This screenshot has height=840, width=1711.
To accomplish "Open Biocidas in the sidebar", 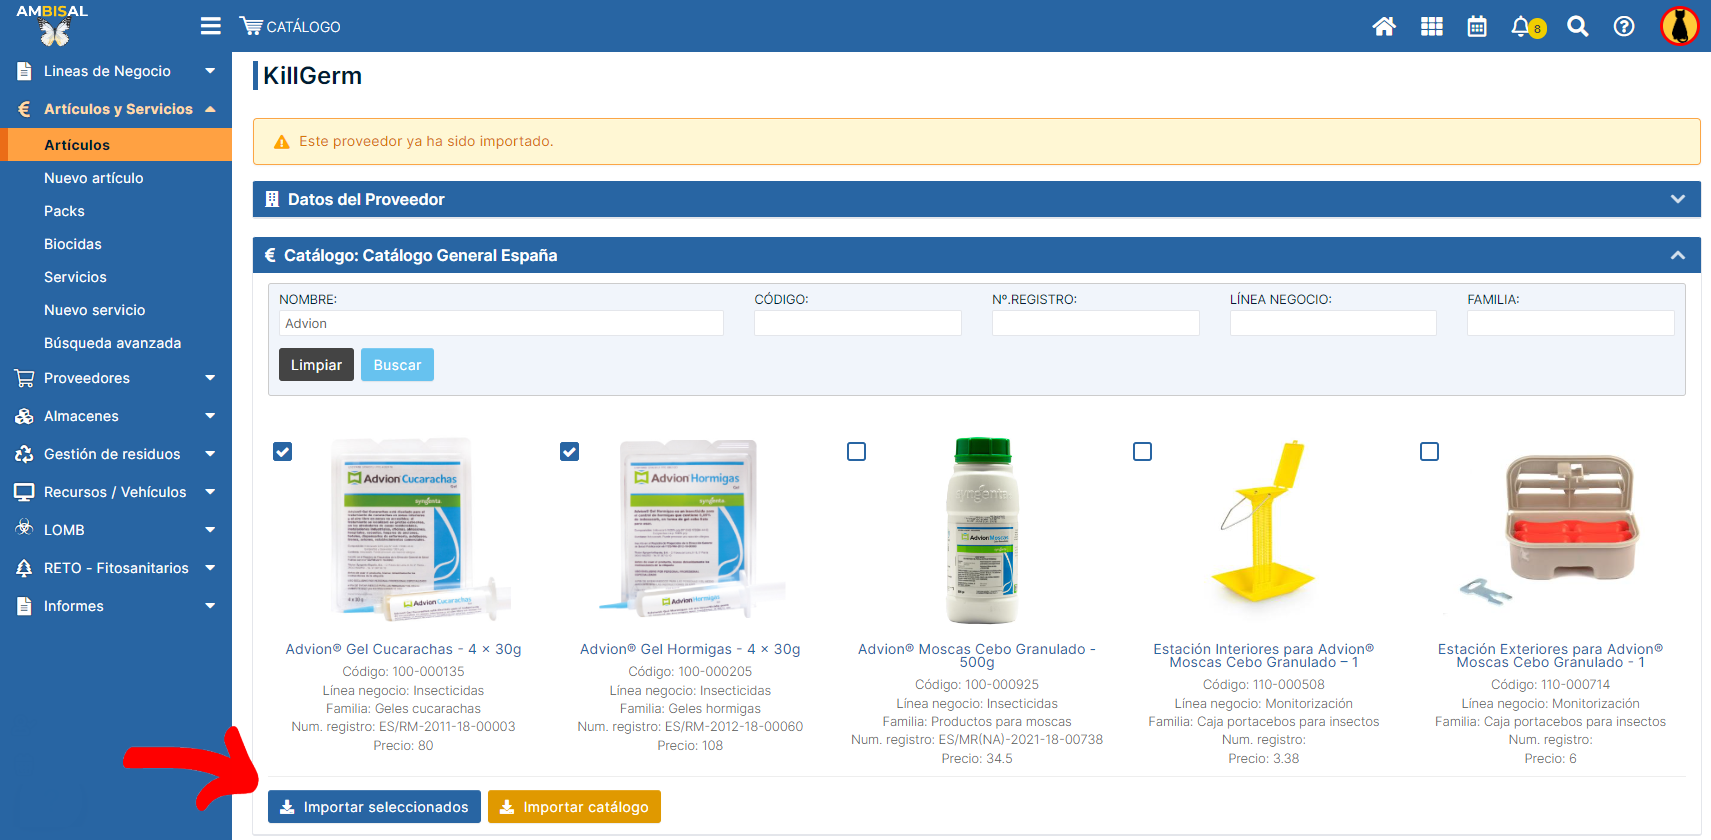I will click(73, 244).
